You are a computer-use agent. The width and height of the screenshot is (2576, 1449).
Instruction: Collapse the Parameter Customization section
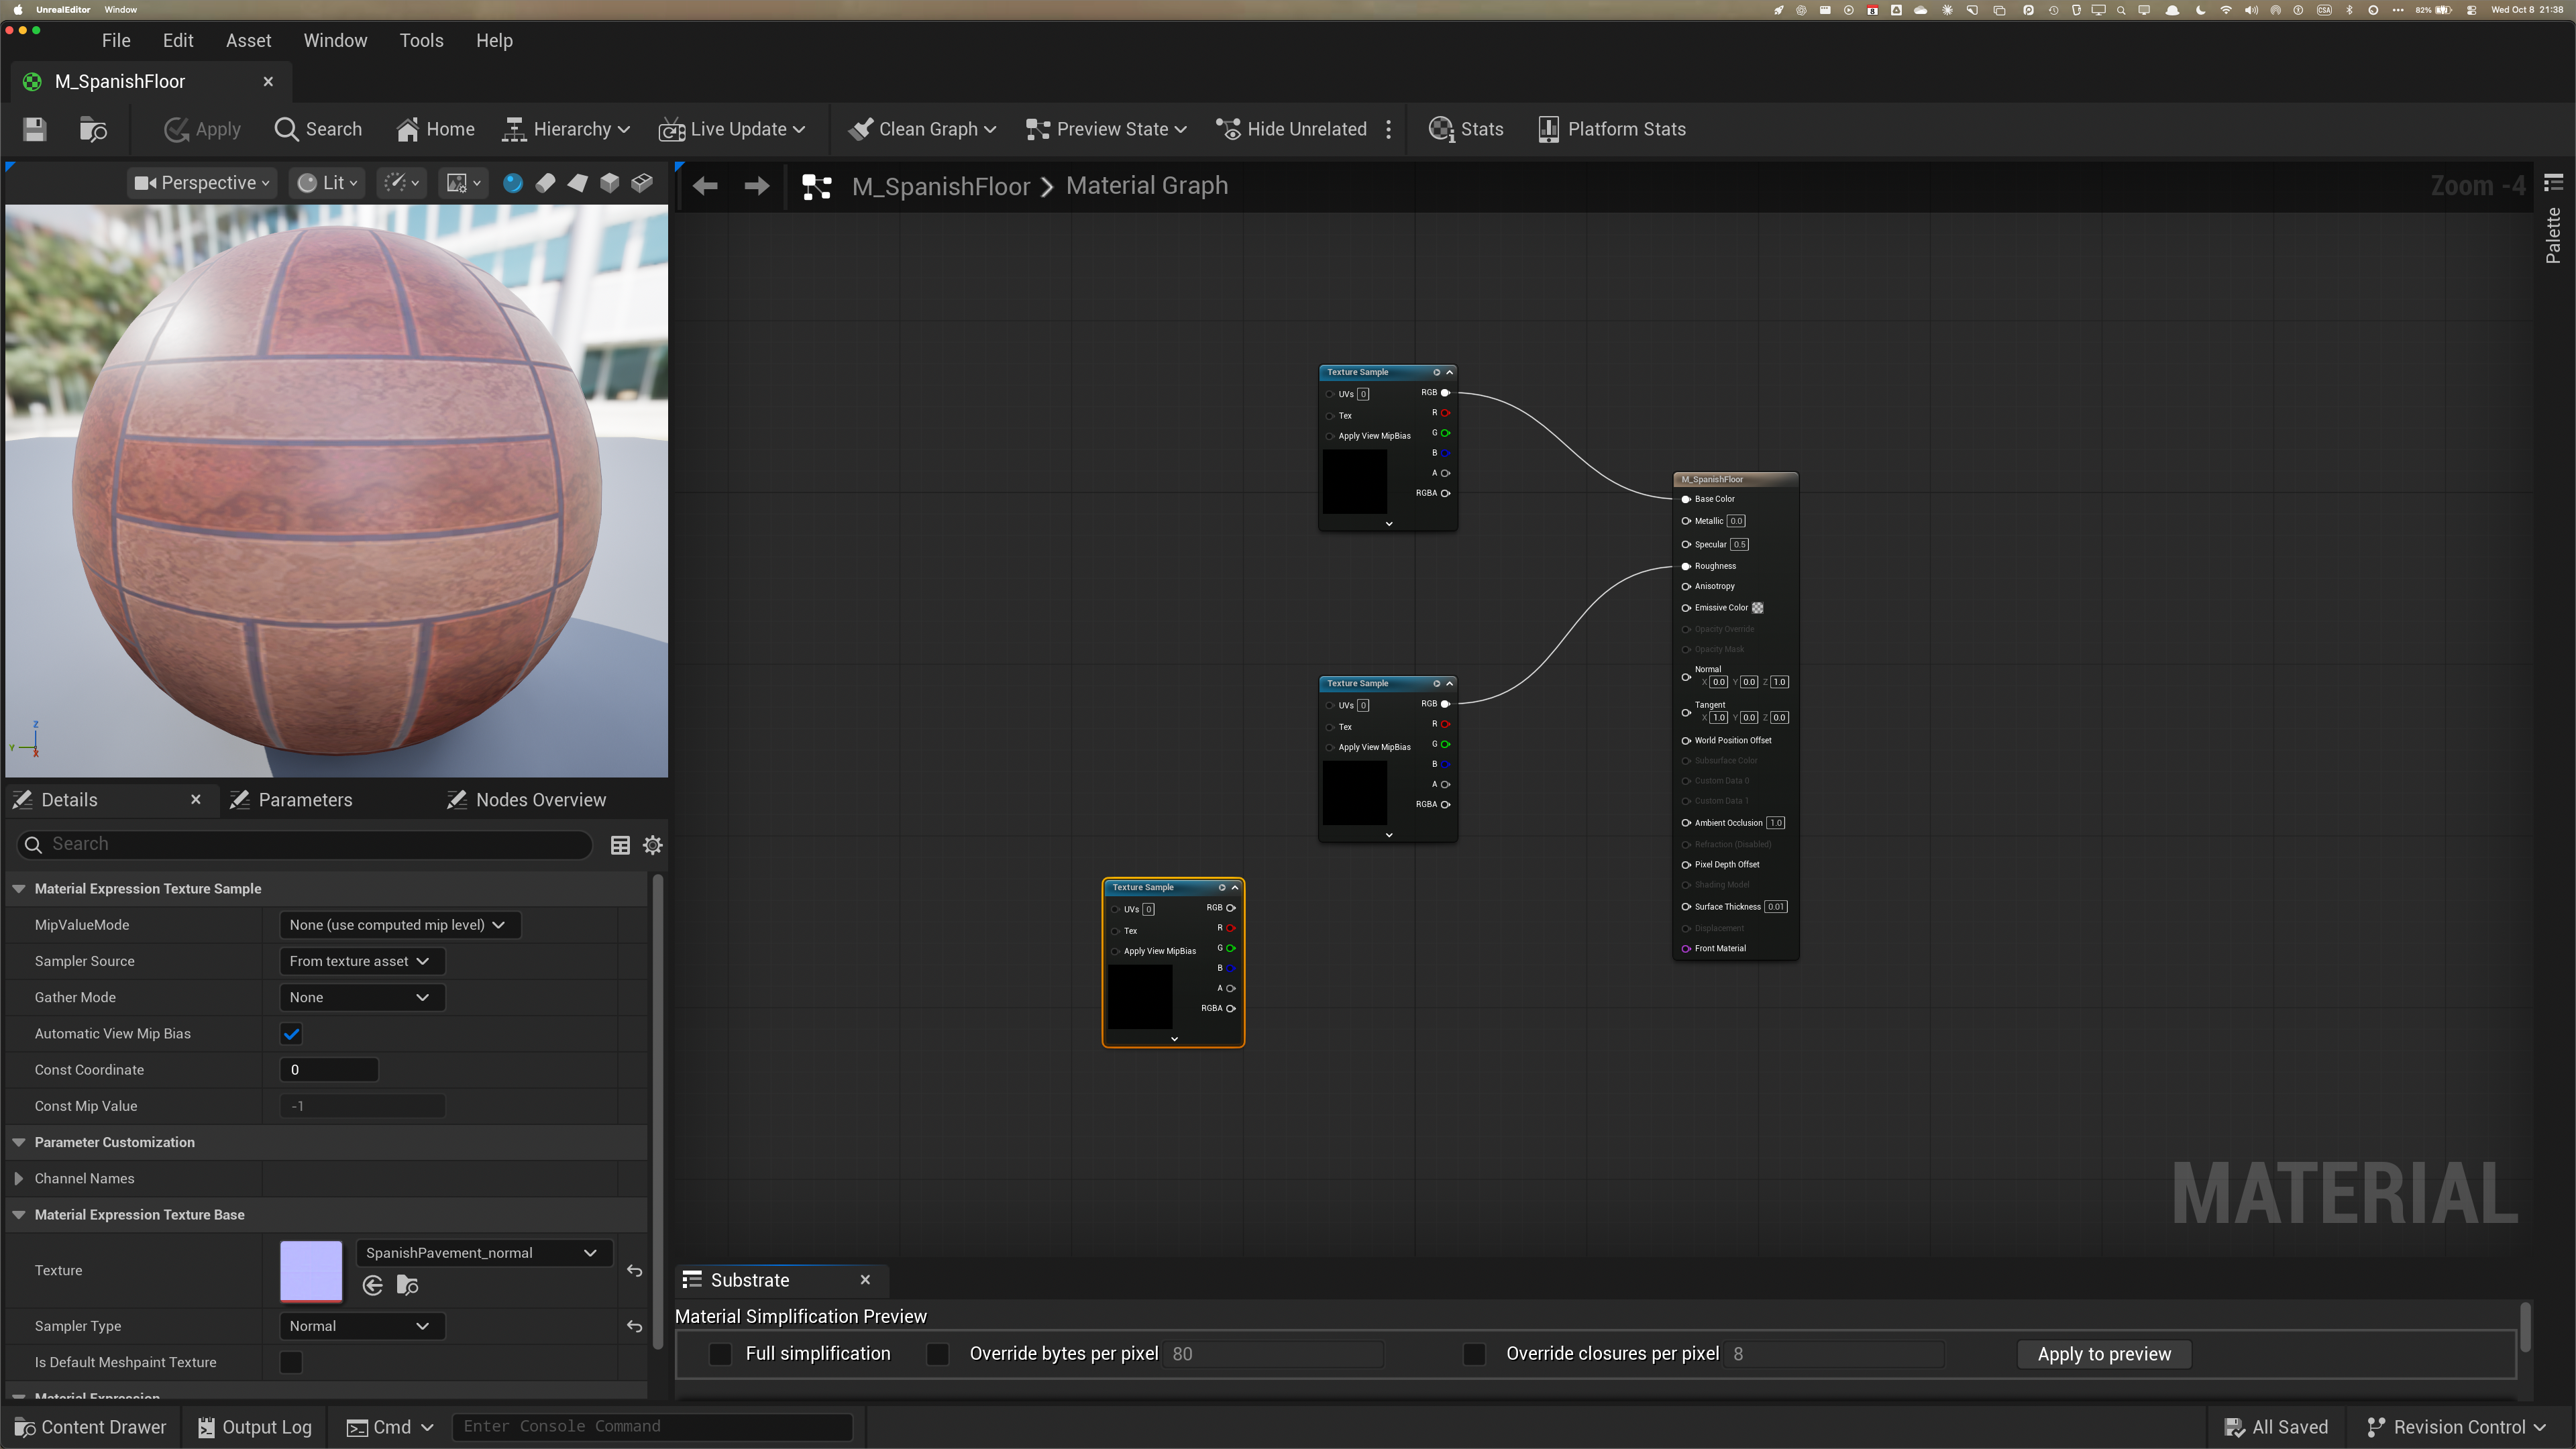coord(18,1143)
